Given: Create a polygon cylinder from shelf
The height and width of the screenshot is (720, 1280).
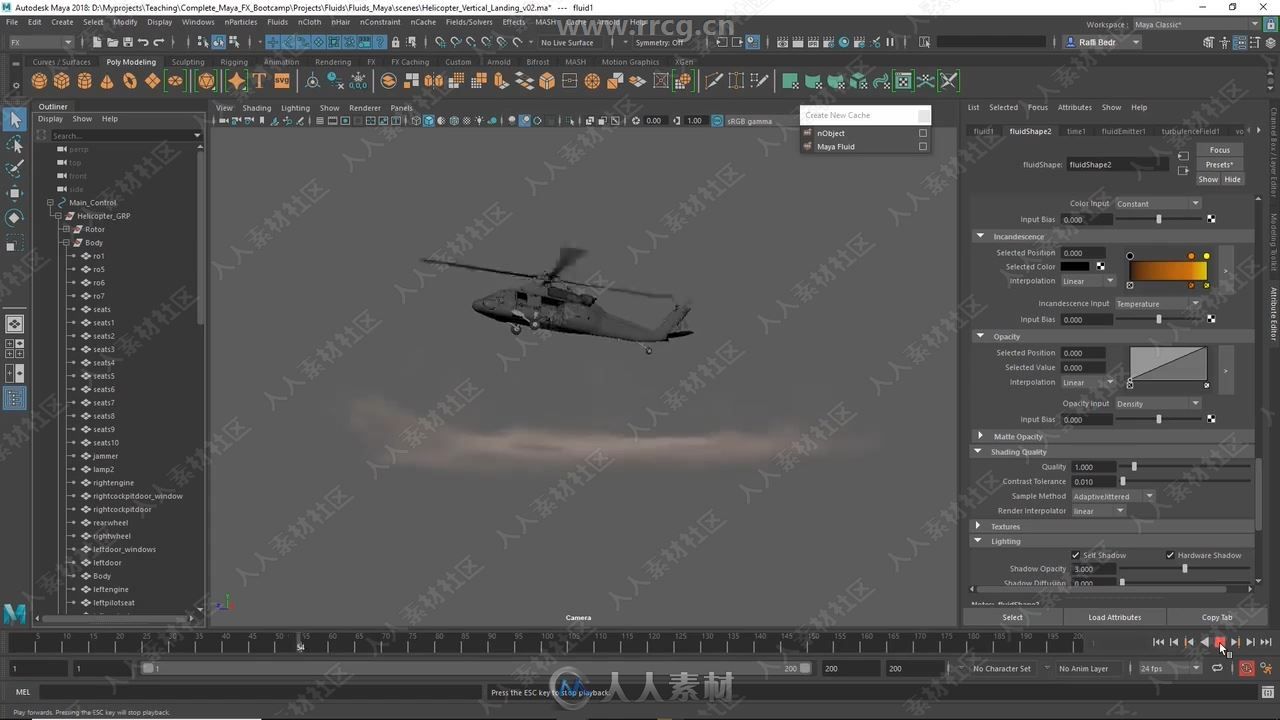Looking at the screenshot, I should [x=85, y=81].
